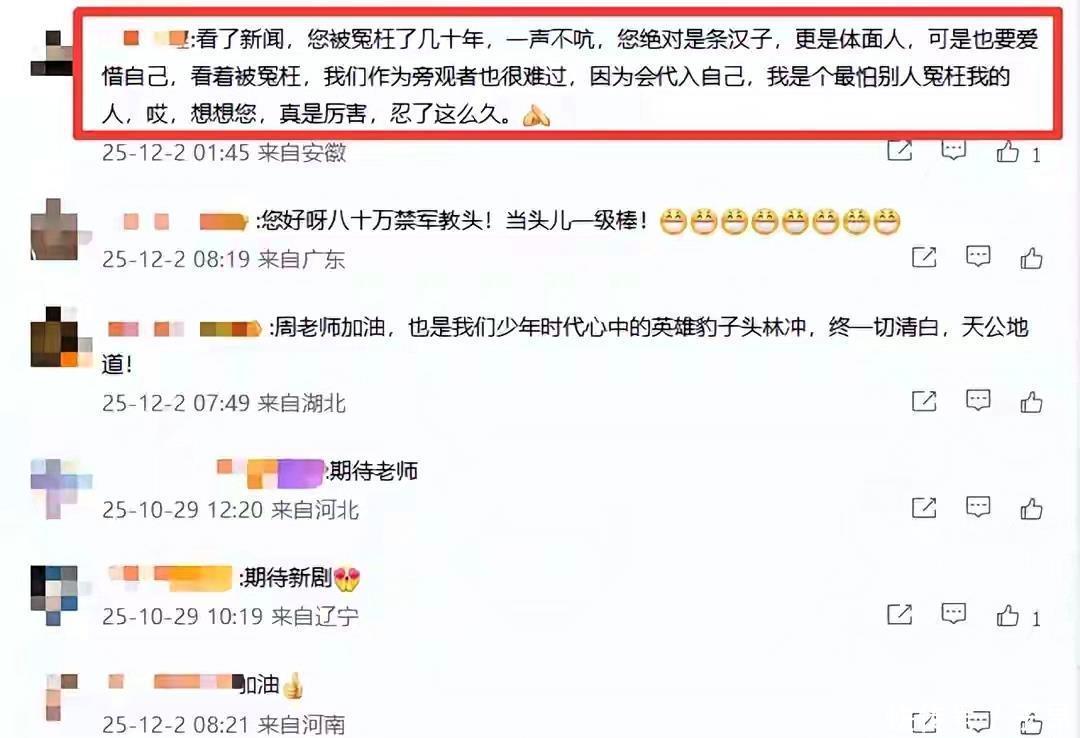Share the comment from 广东
1080x738 pixels.
coord(924,257)
